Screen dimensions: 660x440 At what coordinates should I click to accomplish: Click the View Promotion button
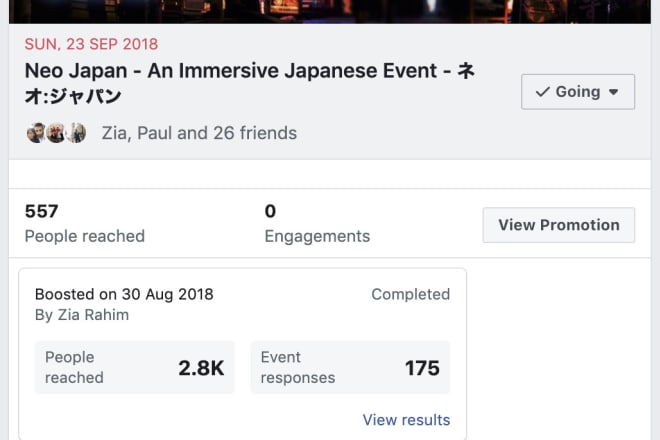tap(559, 225)
